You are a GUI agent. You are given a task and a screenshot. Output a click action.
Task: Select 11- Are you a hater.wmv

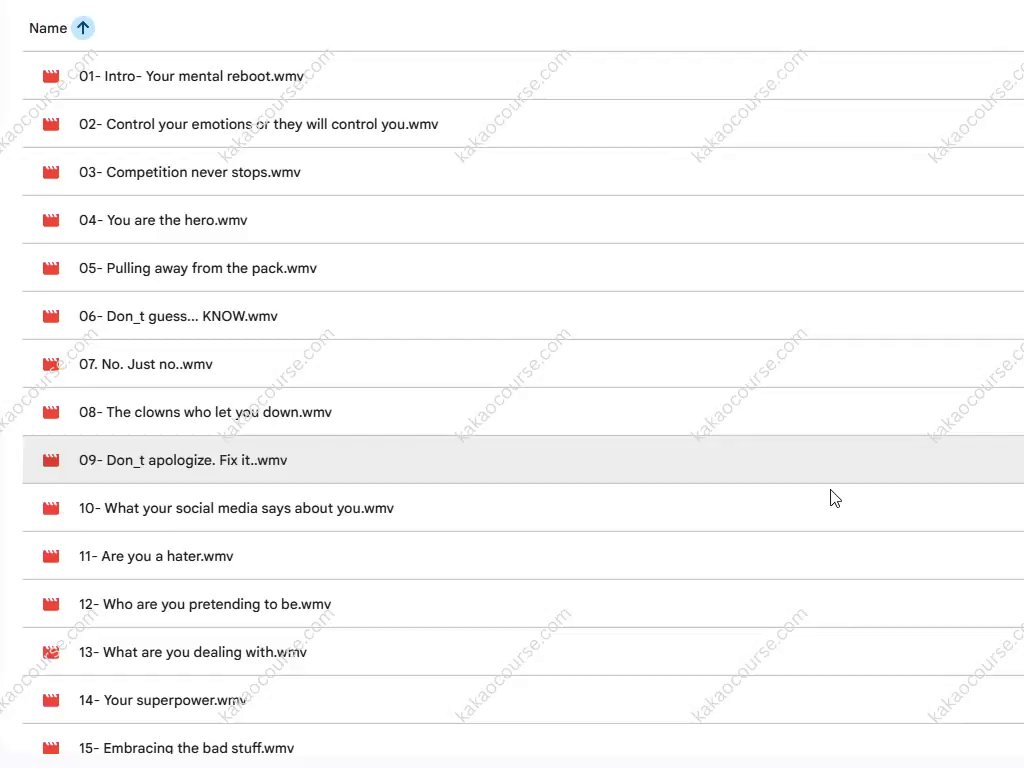tap(156, 556)
